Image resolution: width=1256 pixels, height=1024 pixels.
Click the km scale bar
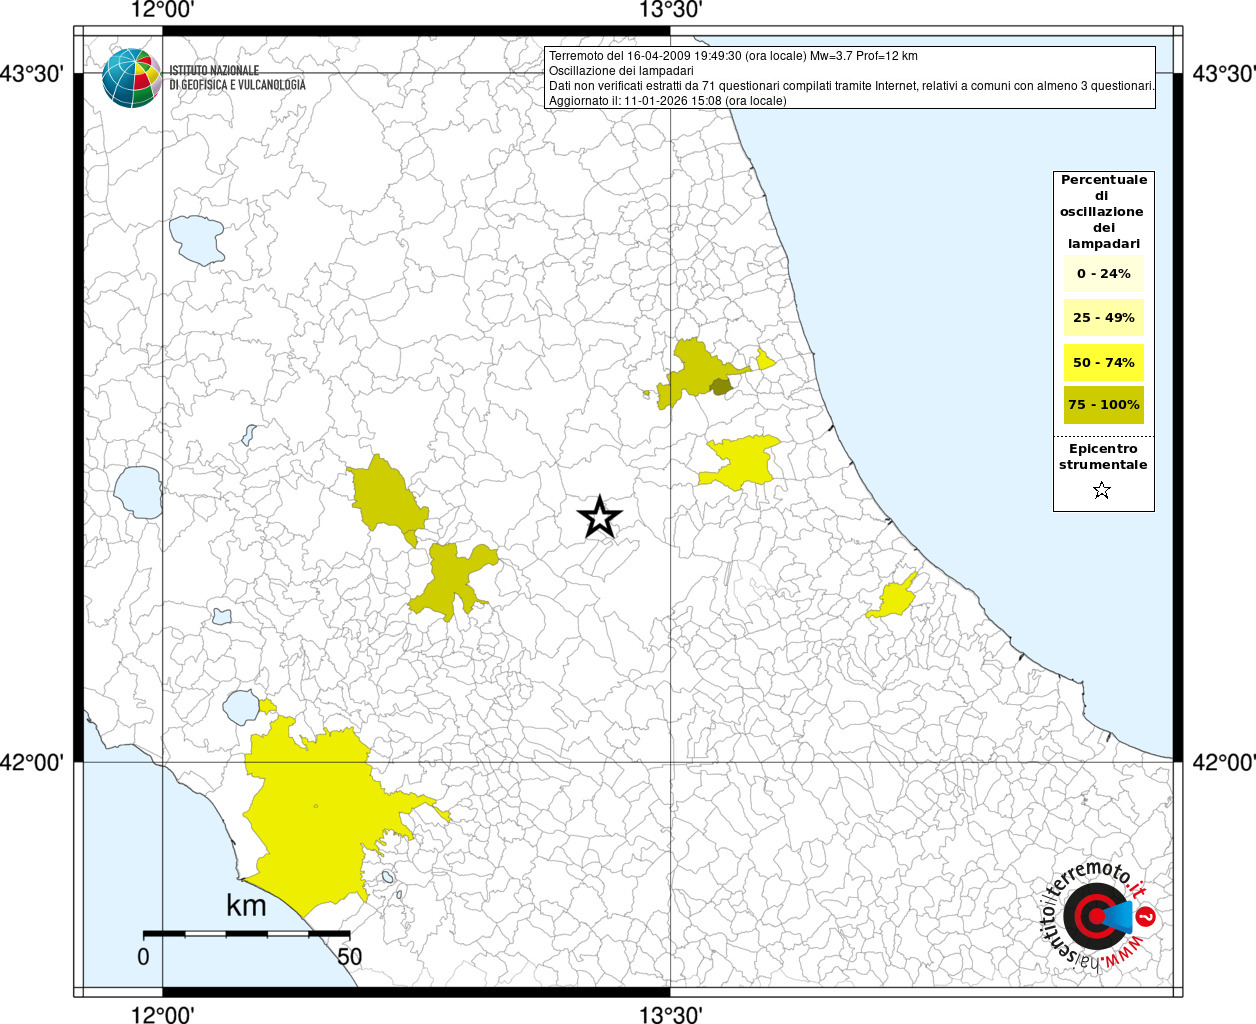246,934
